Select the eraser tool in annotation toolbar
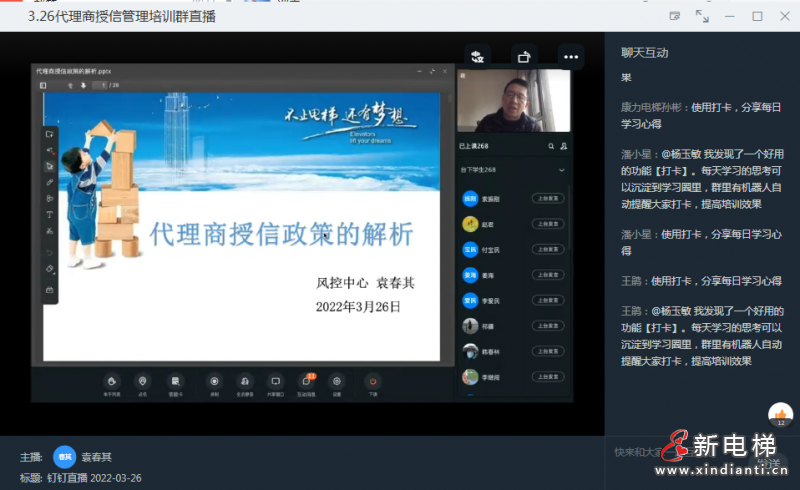Image resolution: width=800 pixels, height=490 pixels. [50, 268]
